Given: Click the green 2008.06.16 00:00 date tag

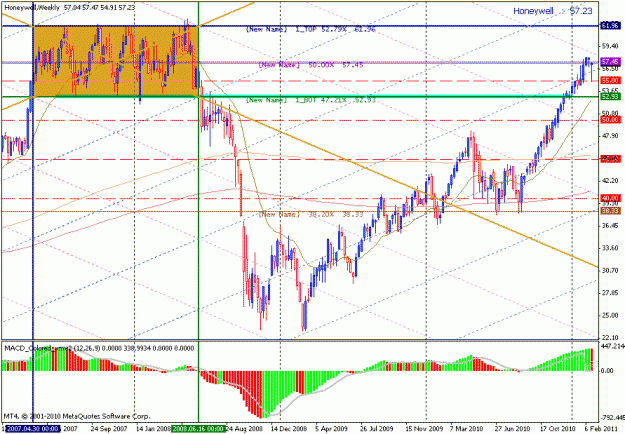Looking at the screenshot, I should [x=199, y=429].
